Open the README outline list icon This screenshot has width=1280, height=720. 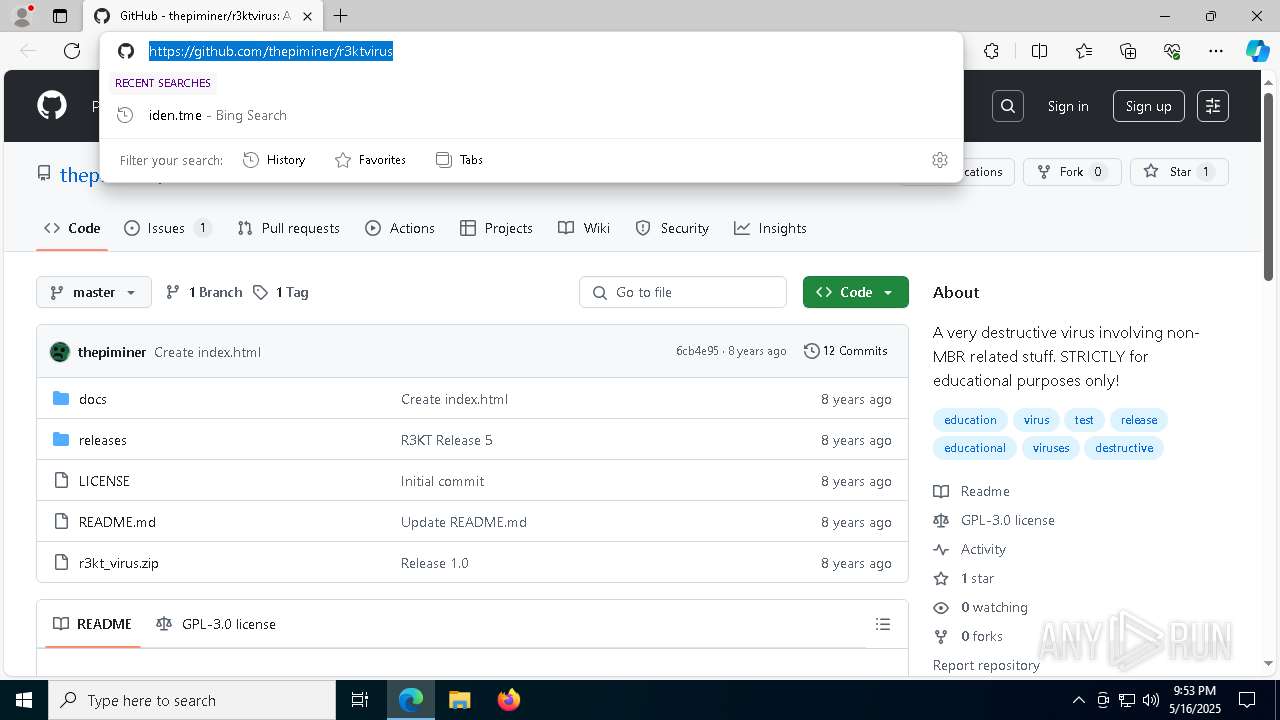[x=883, y=624]
